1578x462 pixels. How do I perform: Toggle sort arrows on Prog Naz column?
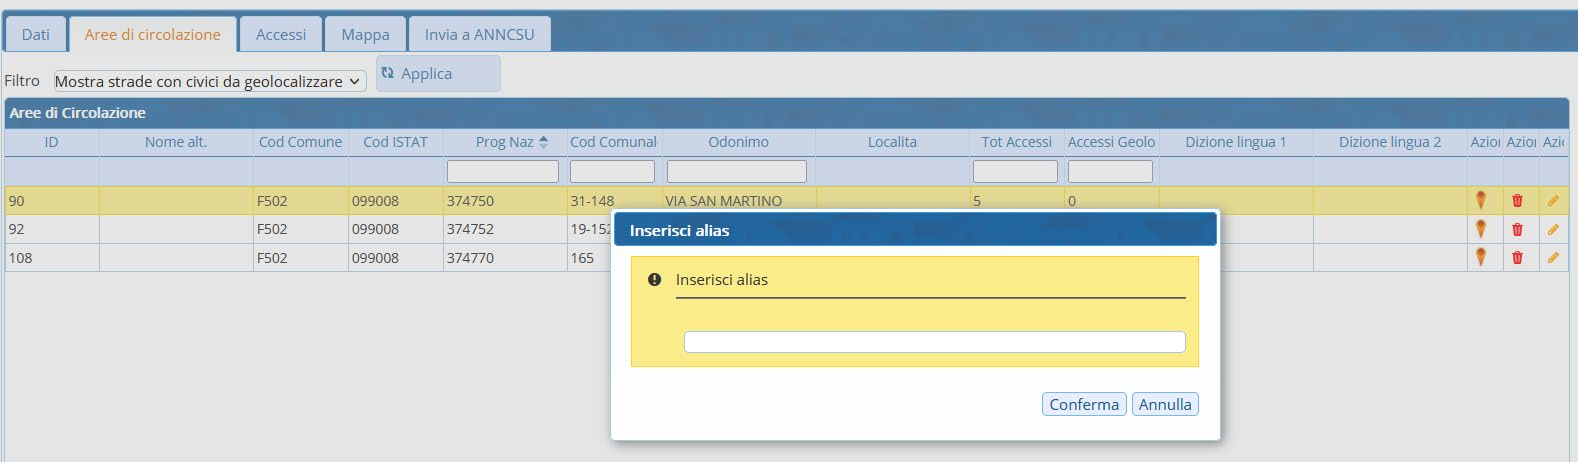click(x=543, y=142)
